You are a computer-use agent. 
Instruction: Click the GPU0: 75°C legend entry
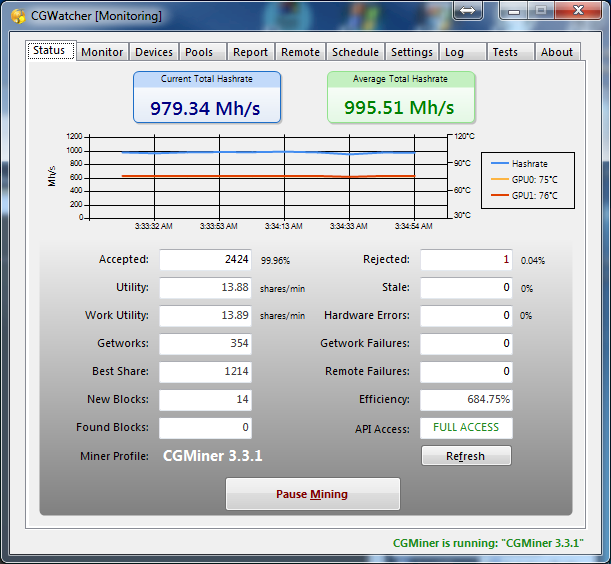[524, 179]
